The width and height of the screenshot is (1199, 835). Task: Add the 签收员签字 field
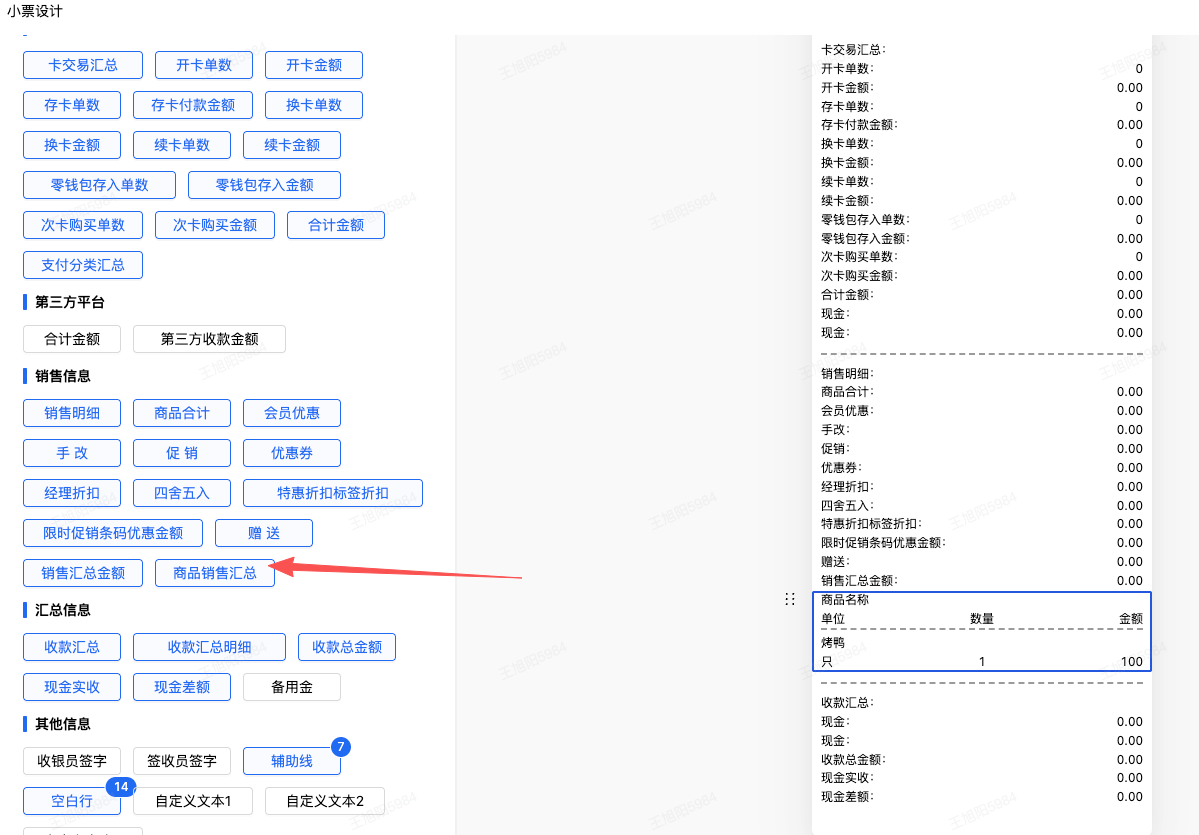tap(182, 761)
